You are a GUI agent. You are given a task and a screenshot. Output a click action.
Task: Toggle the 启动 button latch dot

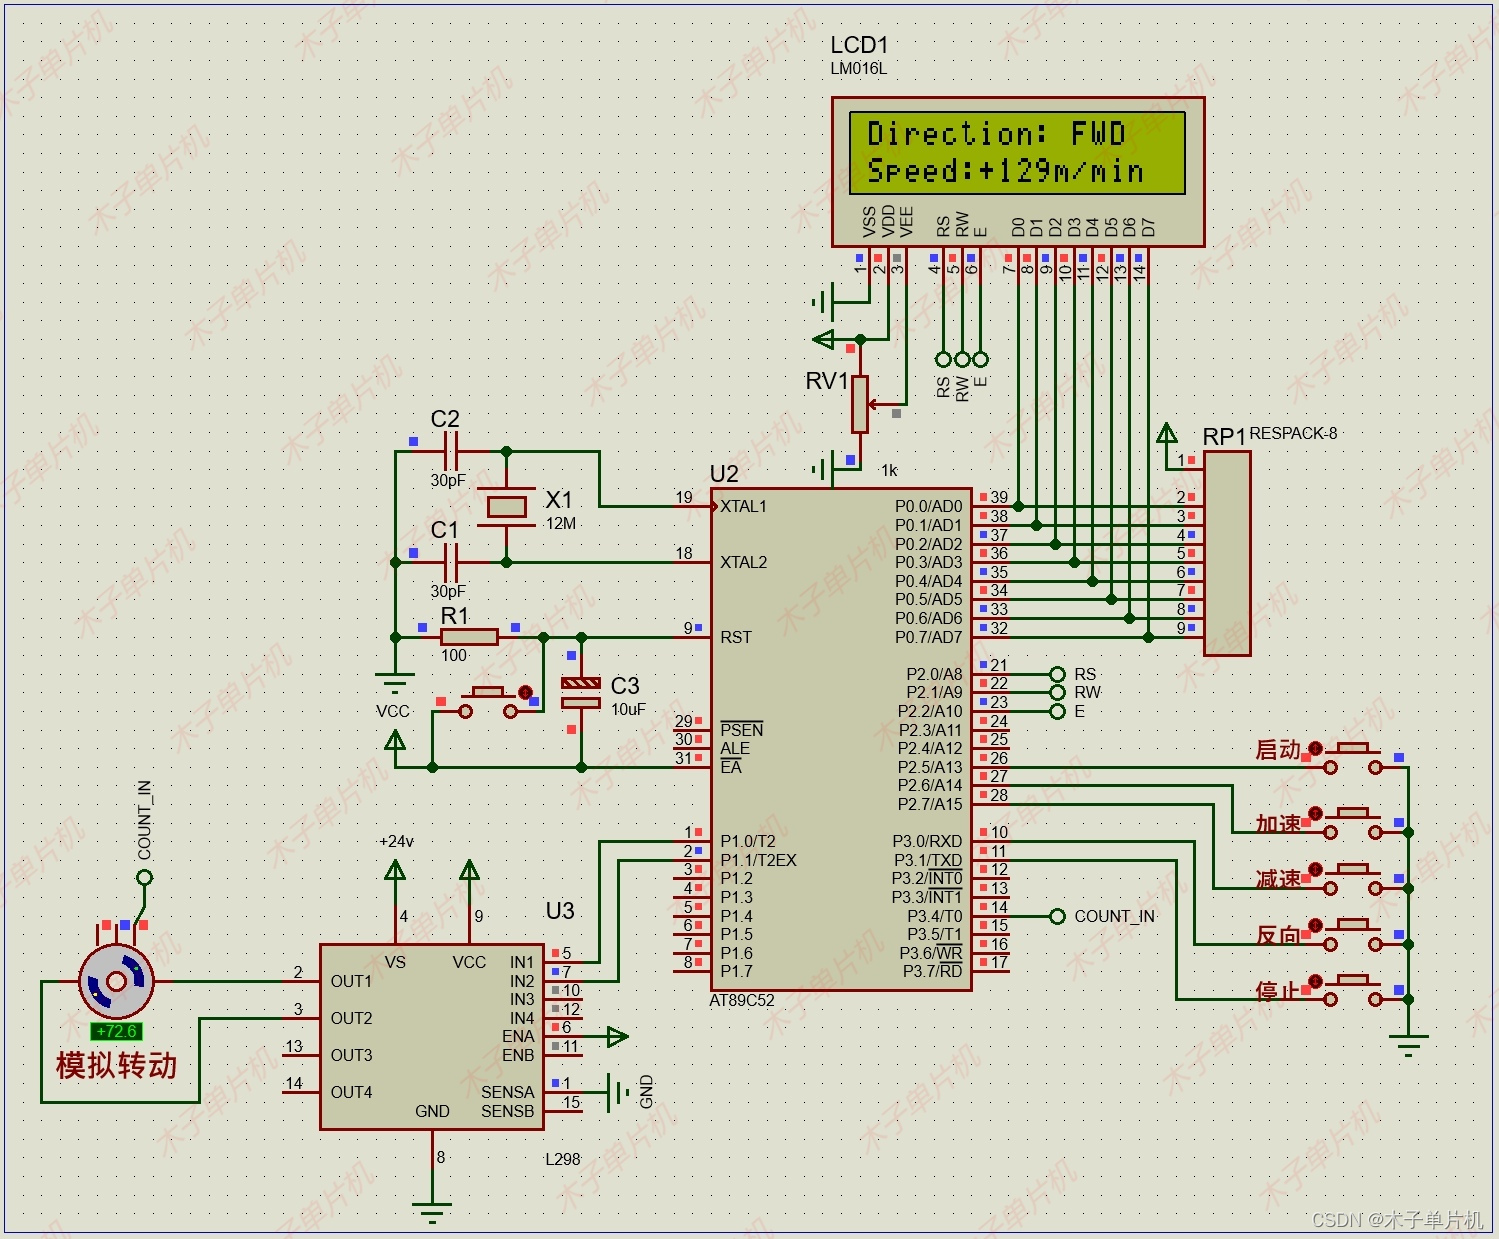pos(1316,748)
